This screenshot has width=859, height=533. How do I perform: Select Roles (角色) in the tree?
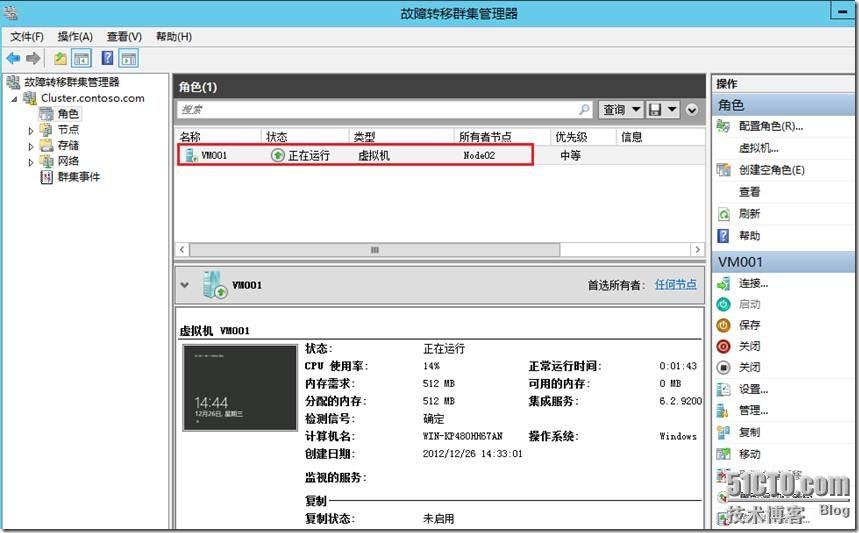pos(68,114)
